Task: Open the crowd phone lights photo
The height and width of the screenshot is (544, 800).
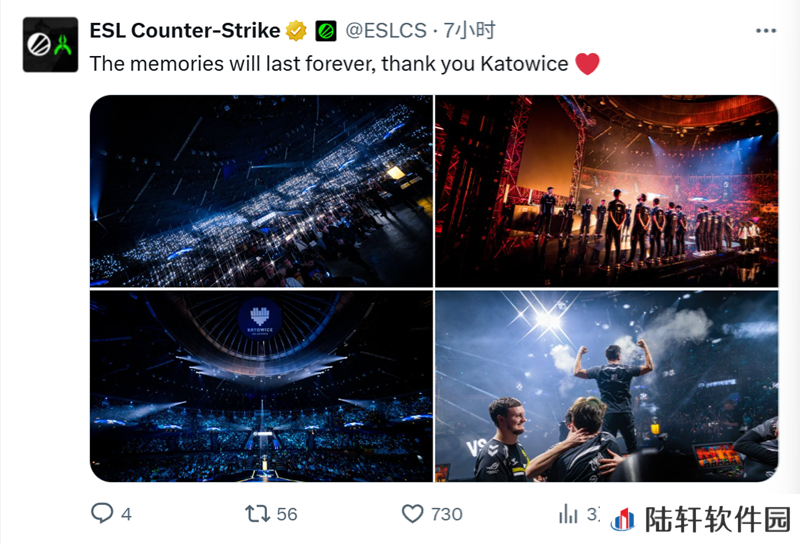Action: [261, 191]
